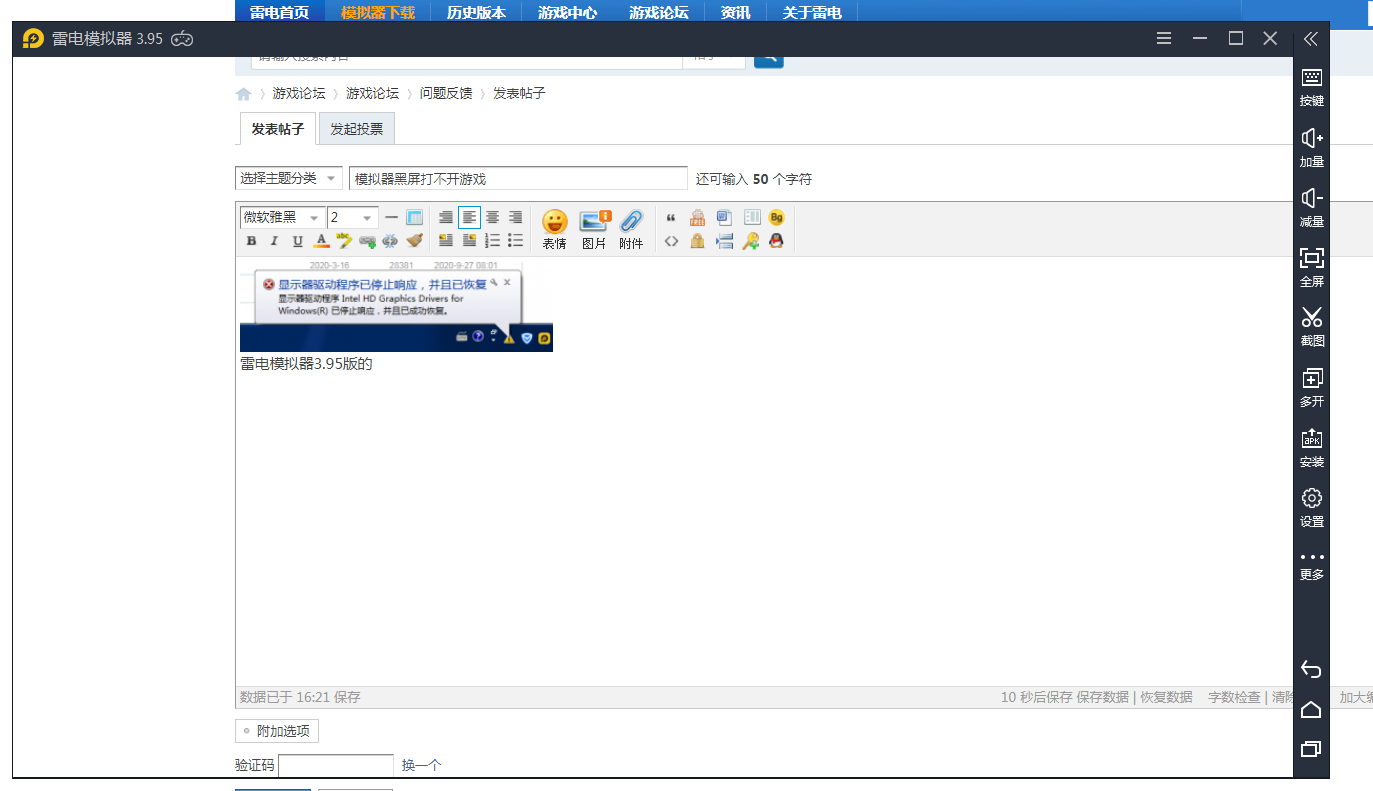Click the 截图 screenshot scissors icon
The image size is (1373, 791).
pyautogui.click(x=1311, y=326)
